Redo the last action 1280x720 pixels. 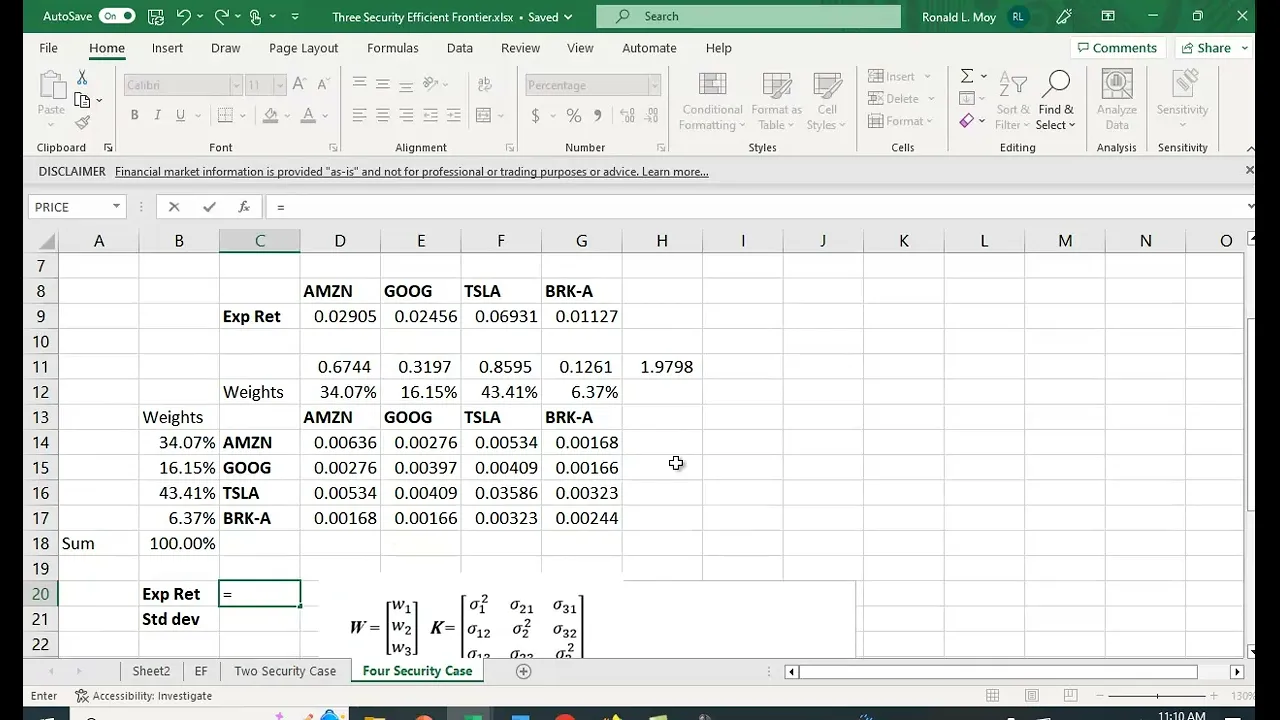coord(221,16)
